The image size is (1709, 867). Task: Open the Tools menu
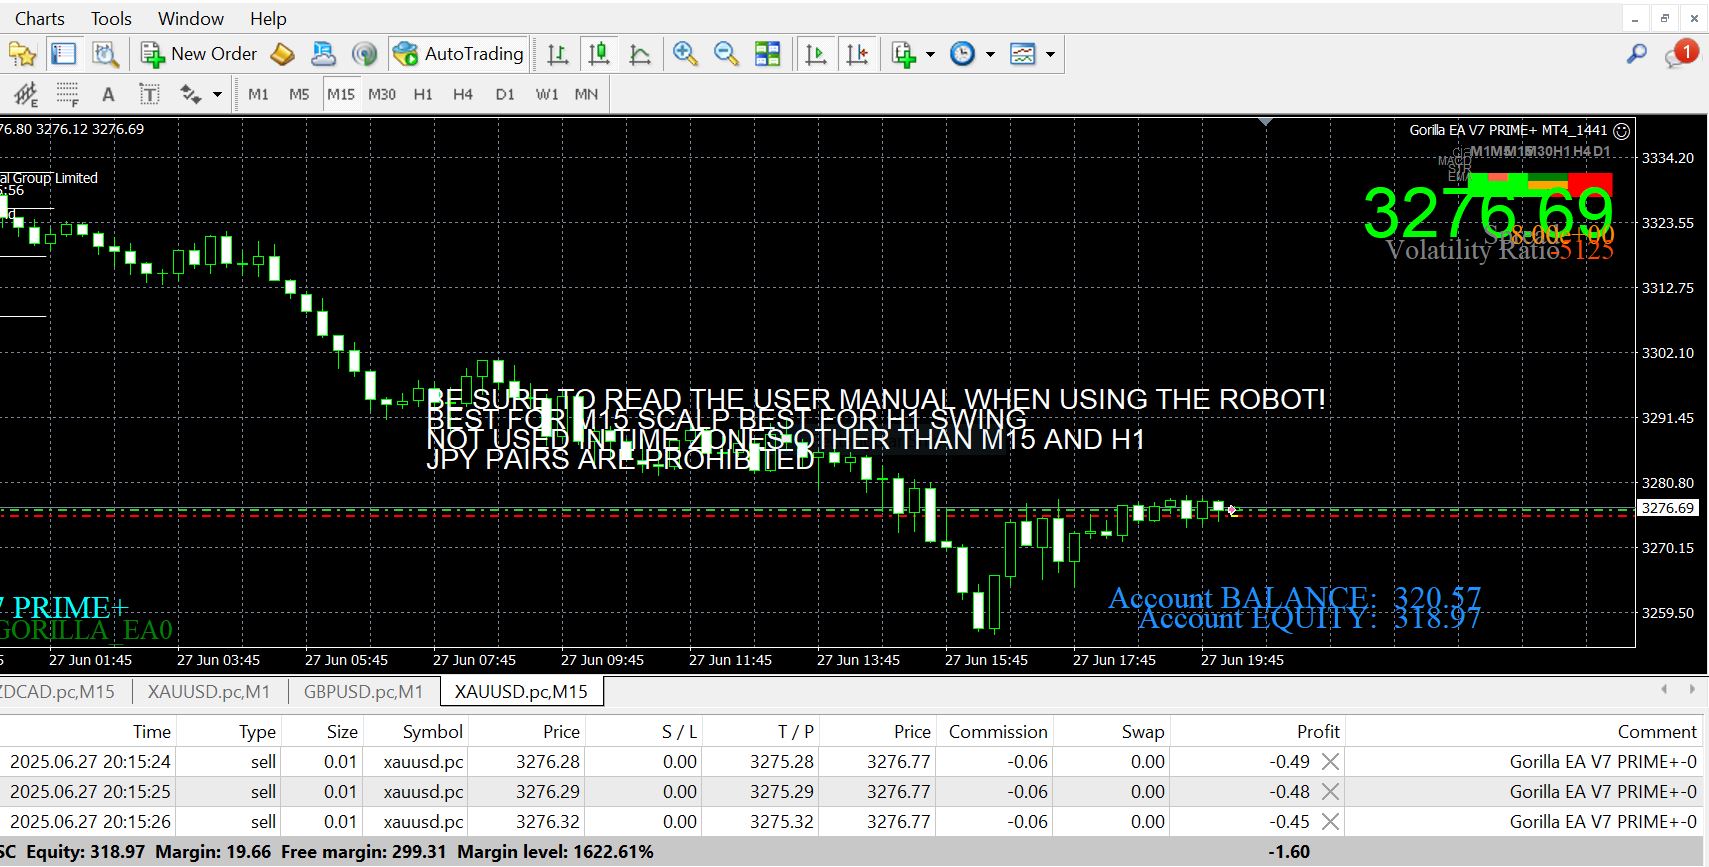[111, 18]
